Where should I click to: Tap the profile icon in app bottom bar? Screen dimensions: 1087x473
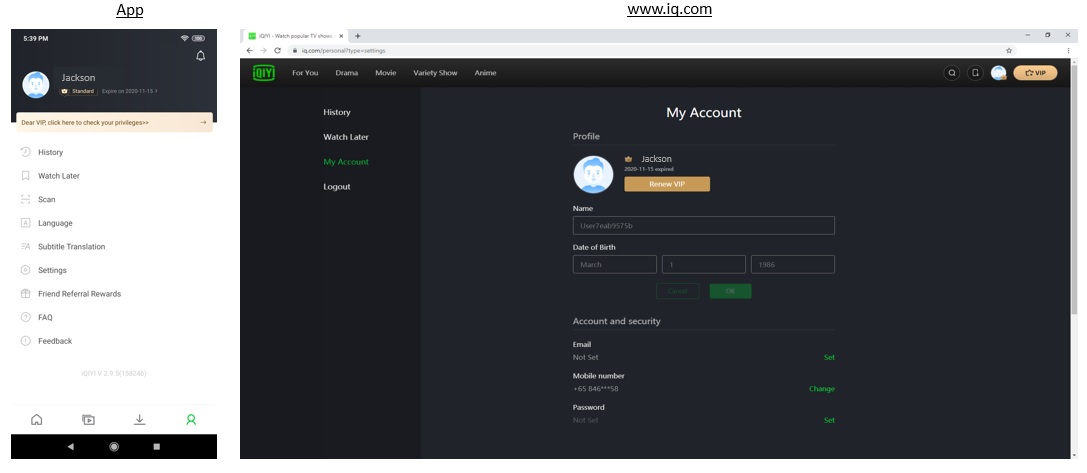[191, 420]
